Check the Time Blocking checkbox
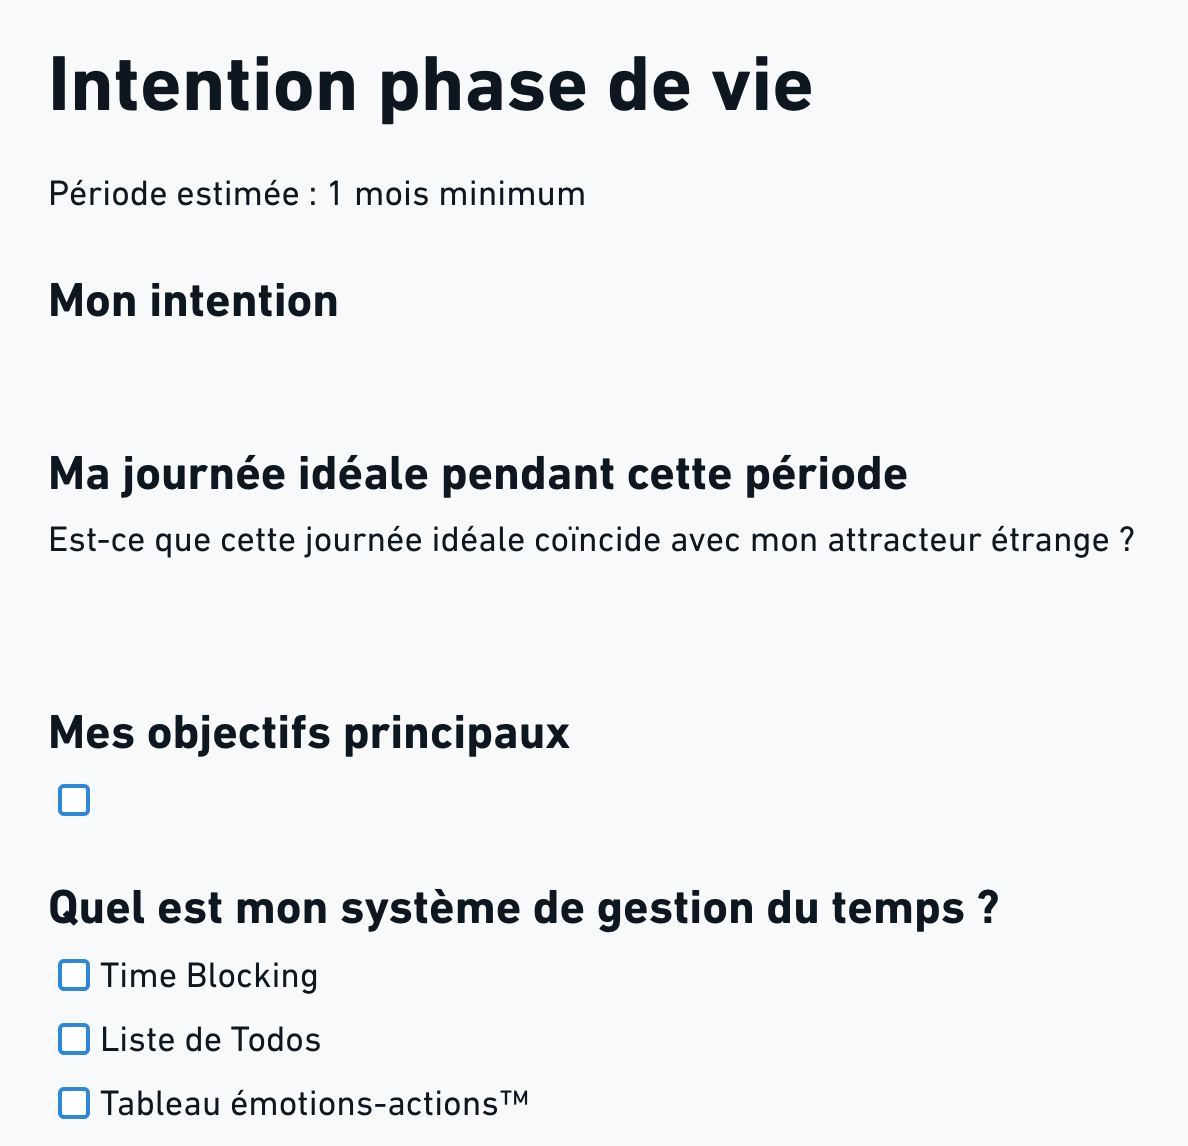This screenshot has height=1146, width=1188. click(x=74, y=975)
